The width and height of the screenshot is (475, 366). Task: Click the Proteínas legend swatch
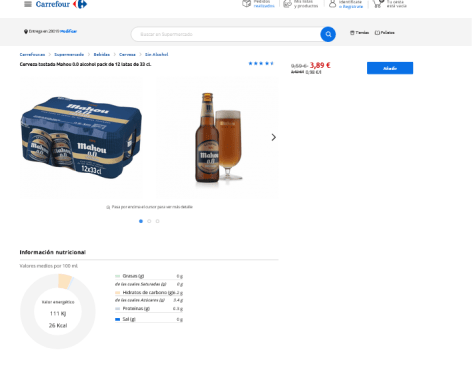(x=117, y=309)
